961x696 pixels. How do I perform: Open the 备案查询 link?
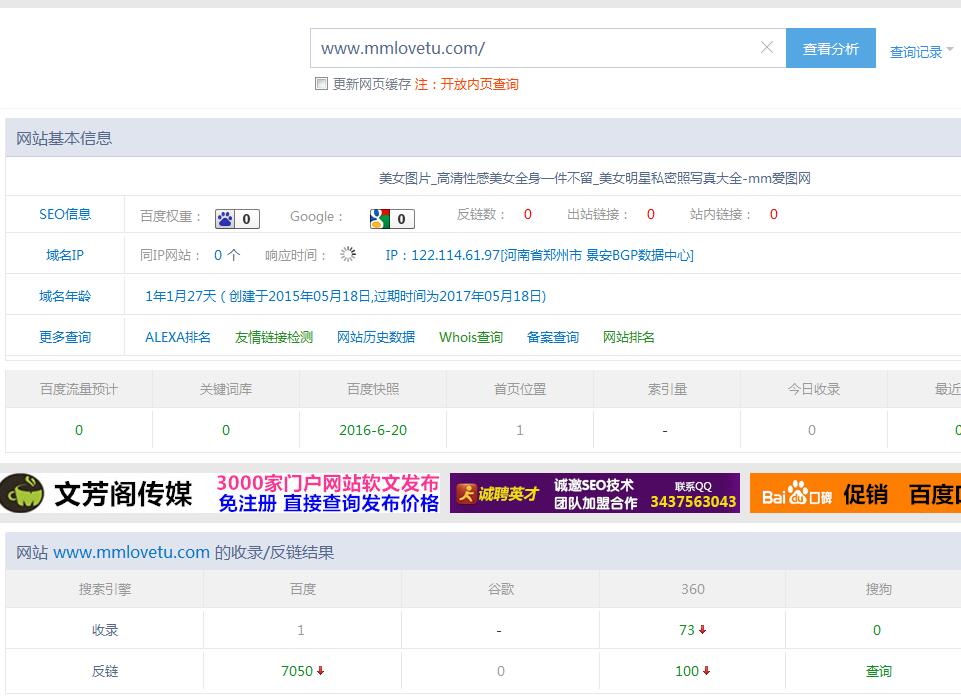pos(553,337)
